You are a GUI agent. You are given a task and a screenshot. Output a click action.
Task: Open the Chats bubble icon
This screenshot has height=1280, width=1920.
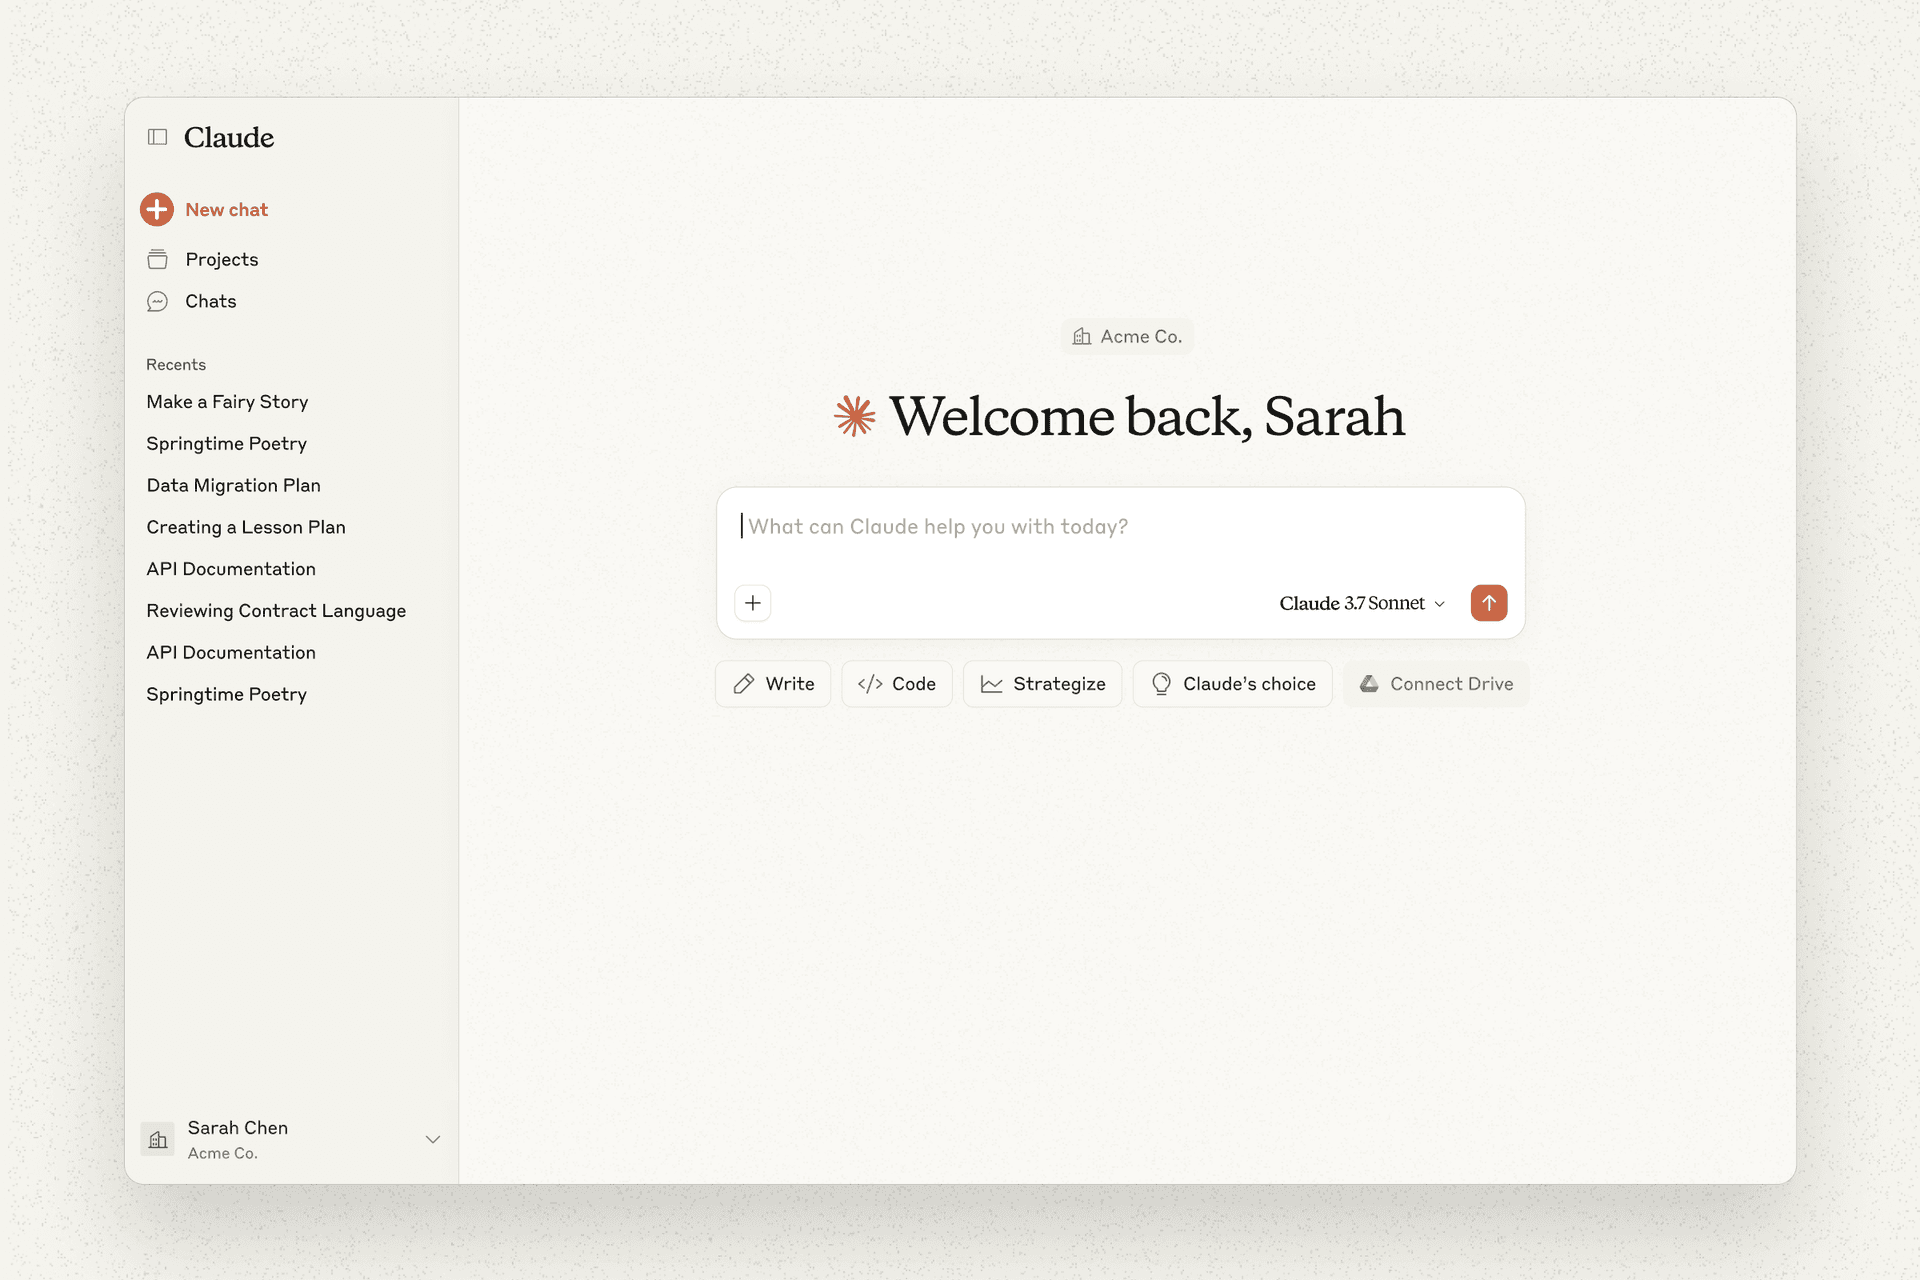tap(157, 302)
